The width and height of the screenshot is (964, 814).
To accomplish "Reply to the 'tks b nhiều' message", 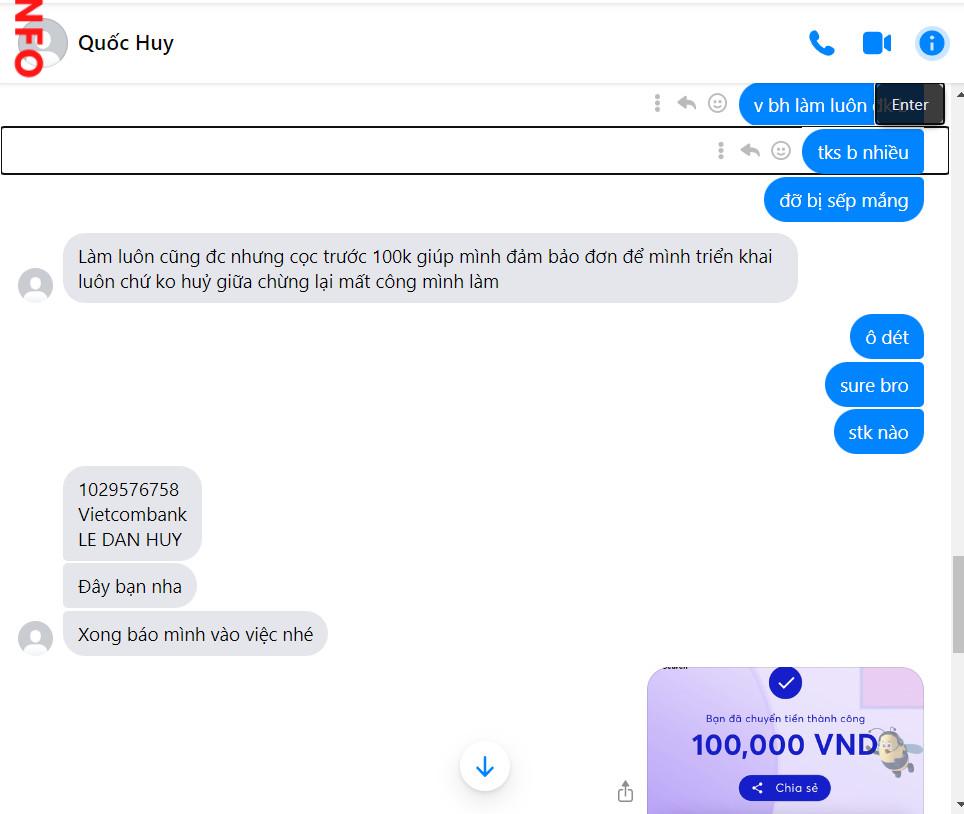I will pos(750,151).
